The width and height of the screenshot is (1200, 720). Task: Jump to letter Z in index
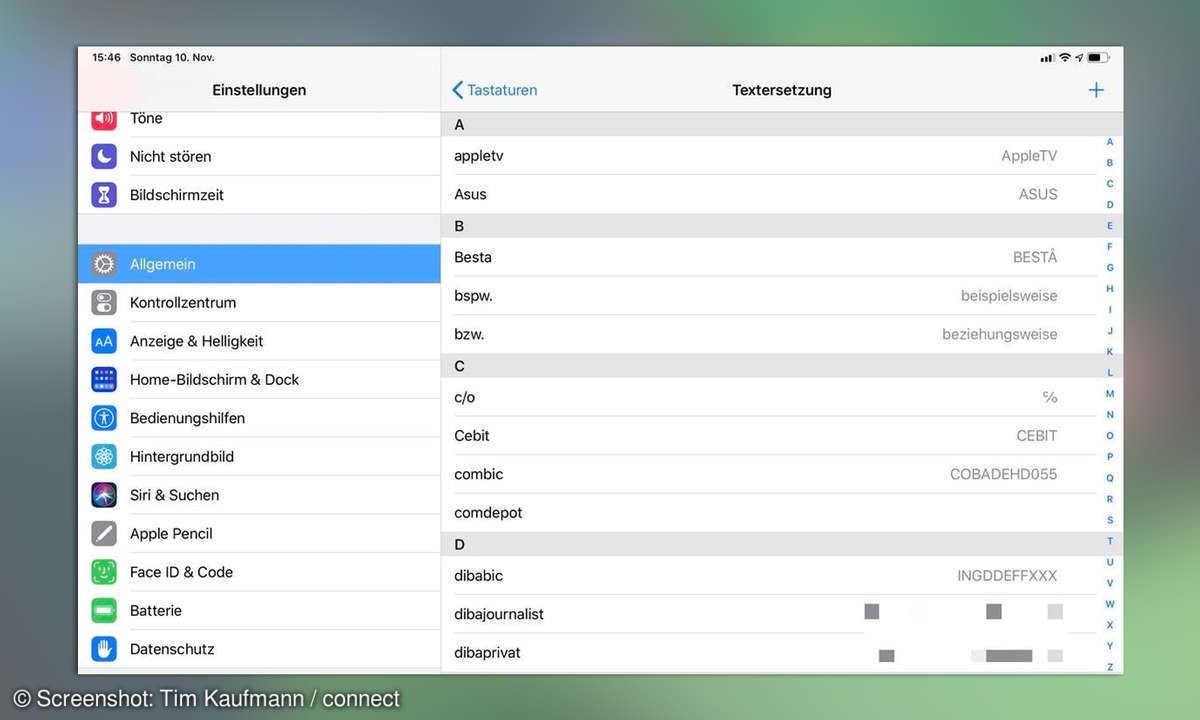(x=1110, y=667)
